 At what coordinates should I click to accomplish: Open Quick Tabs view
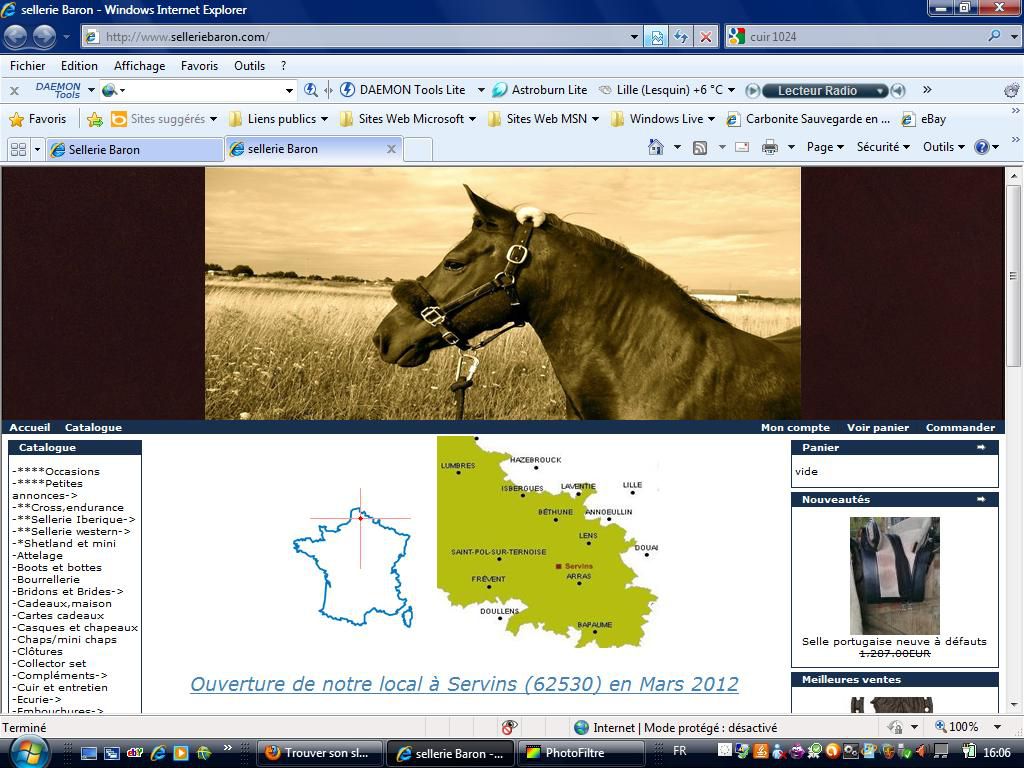[18, 149]
